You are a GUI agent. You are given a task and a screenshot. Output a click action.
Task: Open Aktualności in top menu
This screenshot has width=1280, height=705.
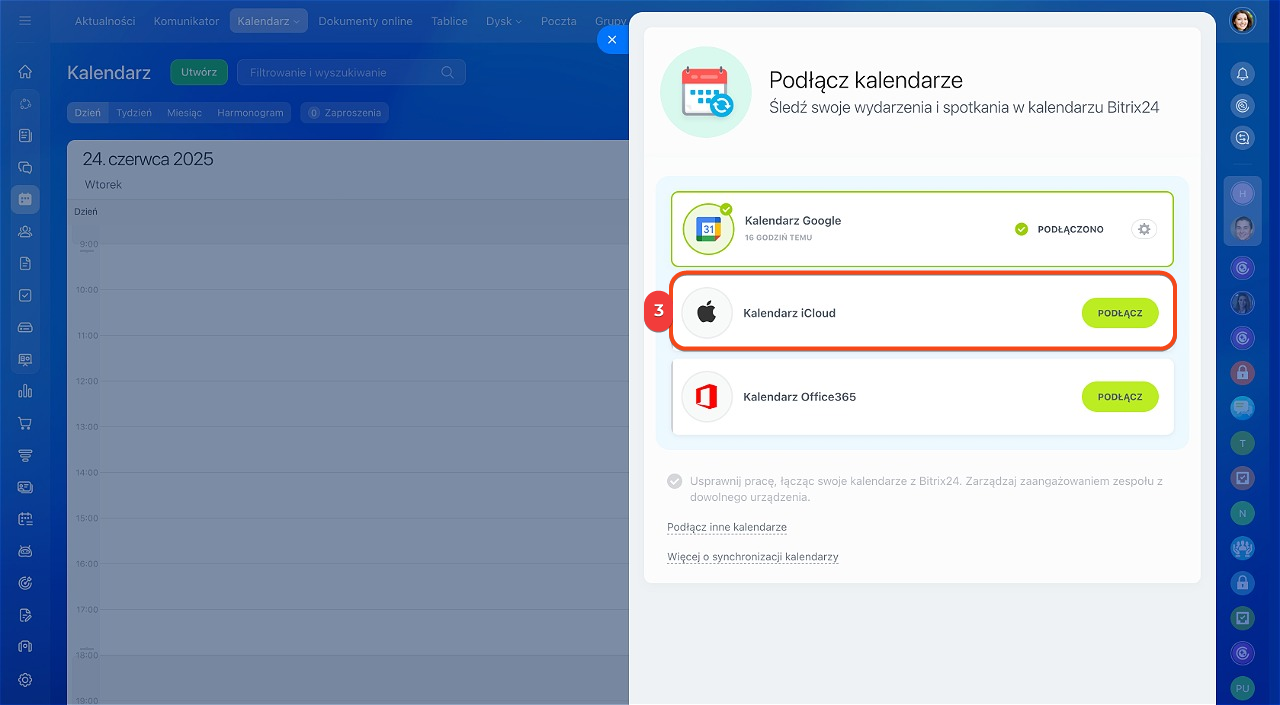pos(105,21)
